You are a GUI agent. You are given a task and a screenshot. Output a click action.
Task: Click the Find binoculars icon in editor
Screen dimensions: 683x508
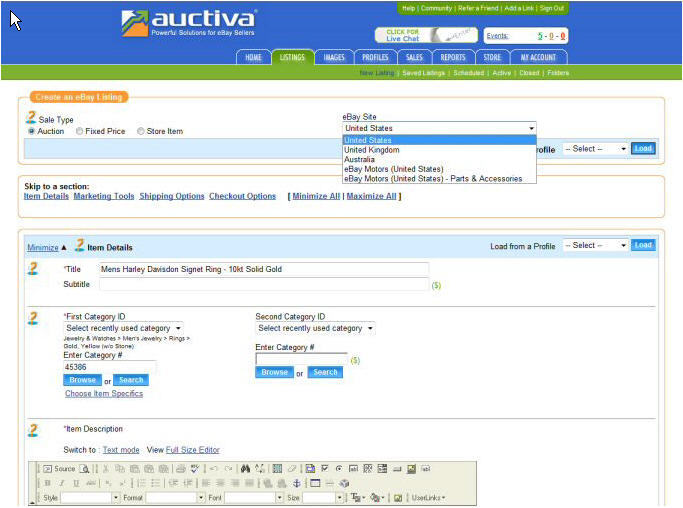(245, 468)
